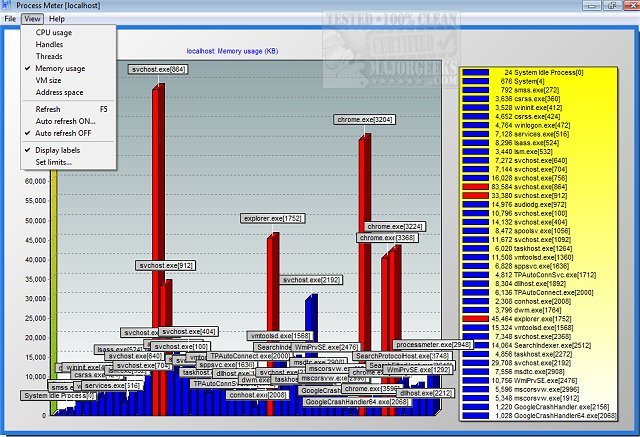This screenshot has height=437, width=640.
Task: Click chart label chrome.exe[3368]
Action: (x=387, y=237)
